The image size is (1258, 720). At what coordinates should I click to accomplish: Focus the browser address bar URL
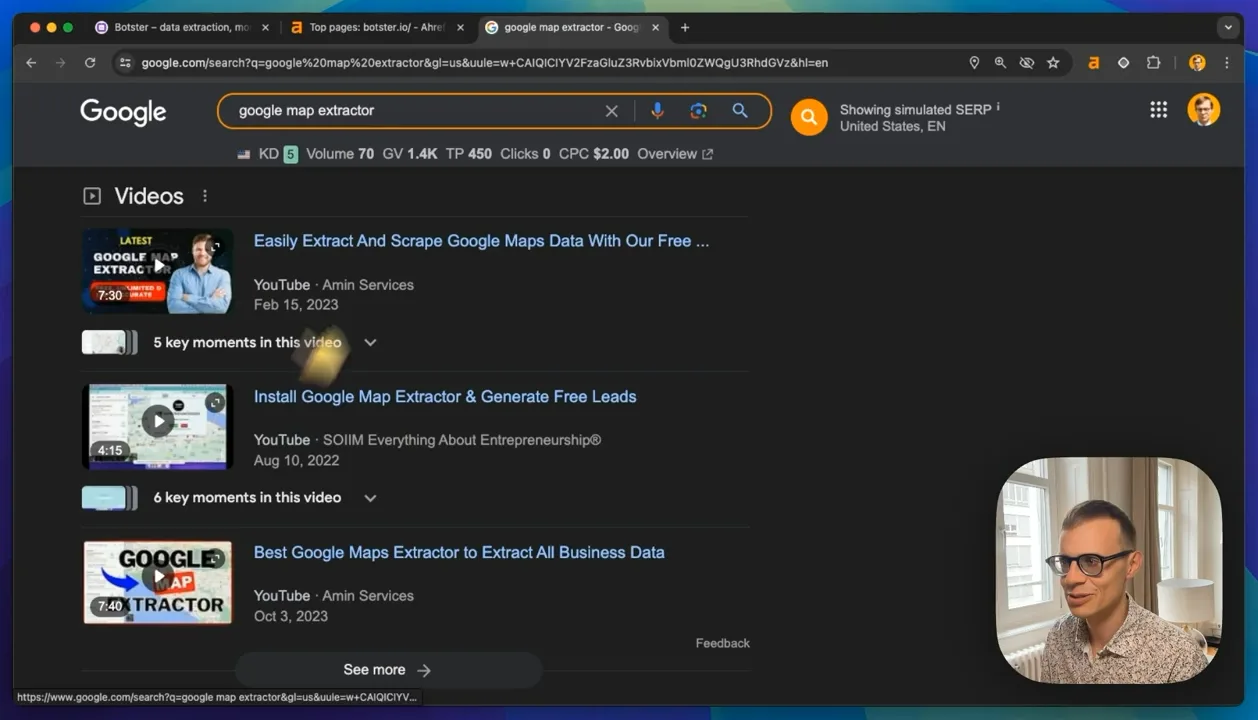click(485, 63)
